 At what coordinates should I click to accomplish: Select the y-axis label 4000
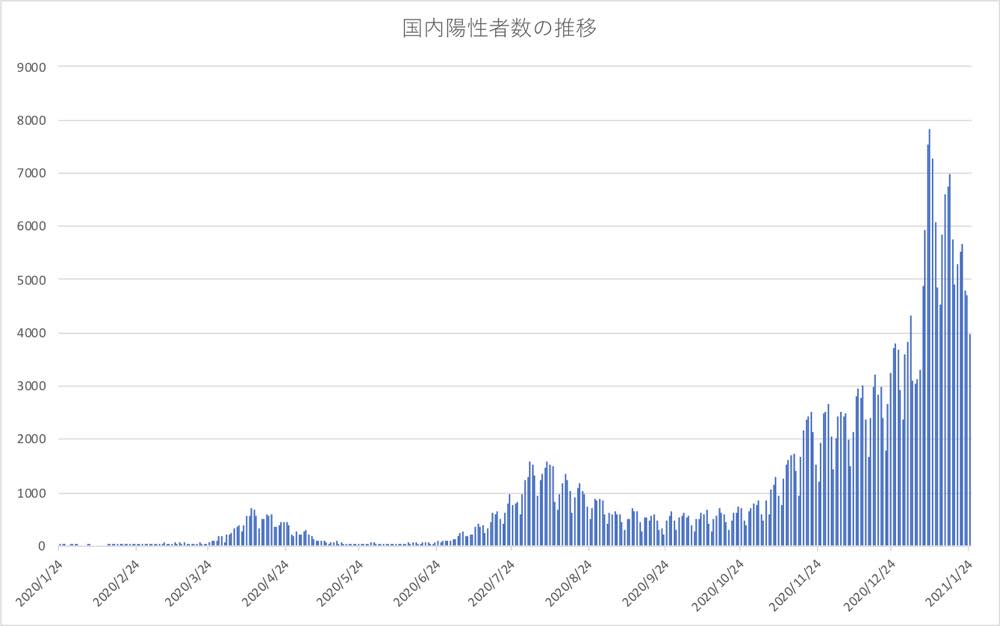pos(32,333)
